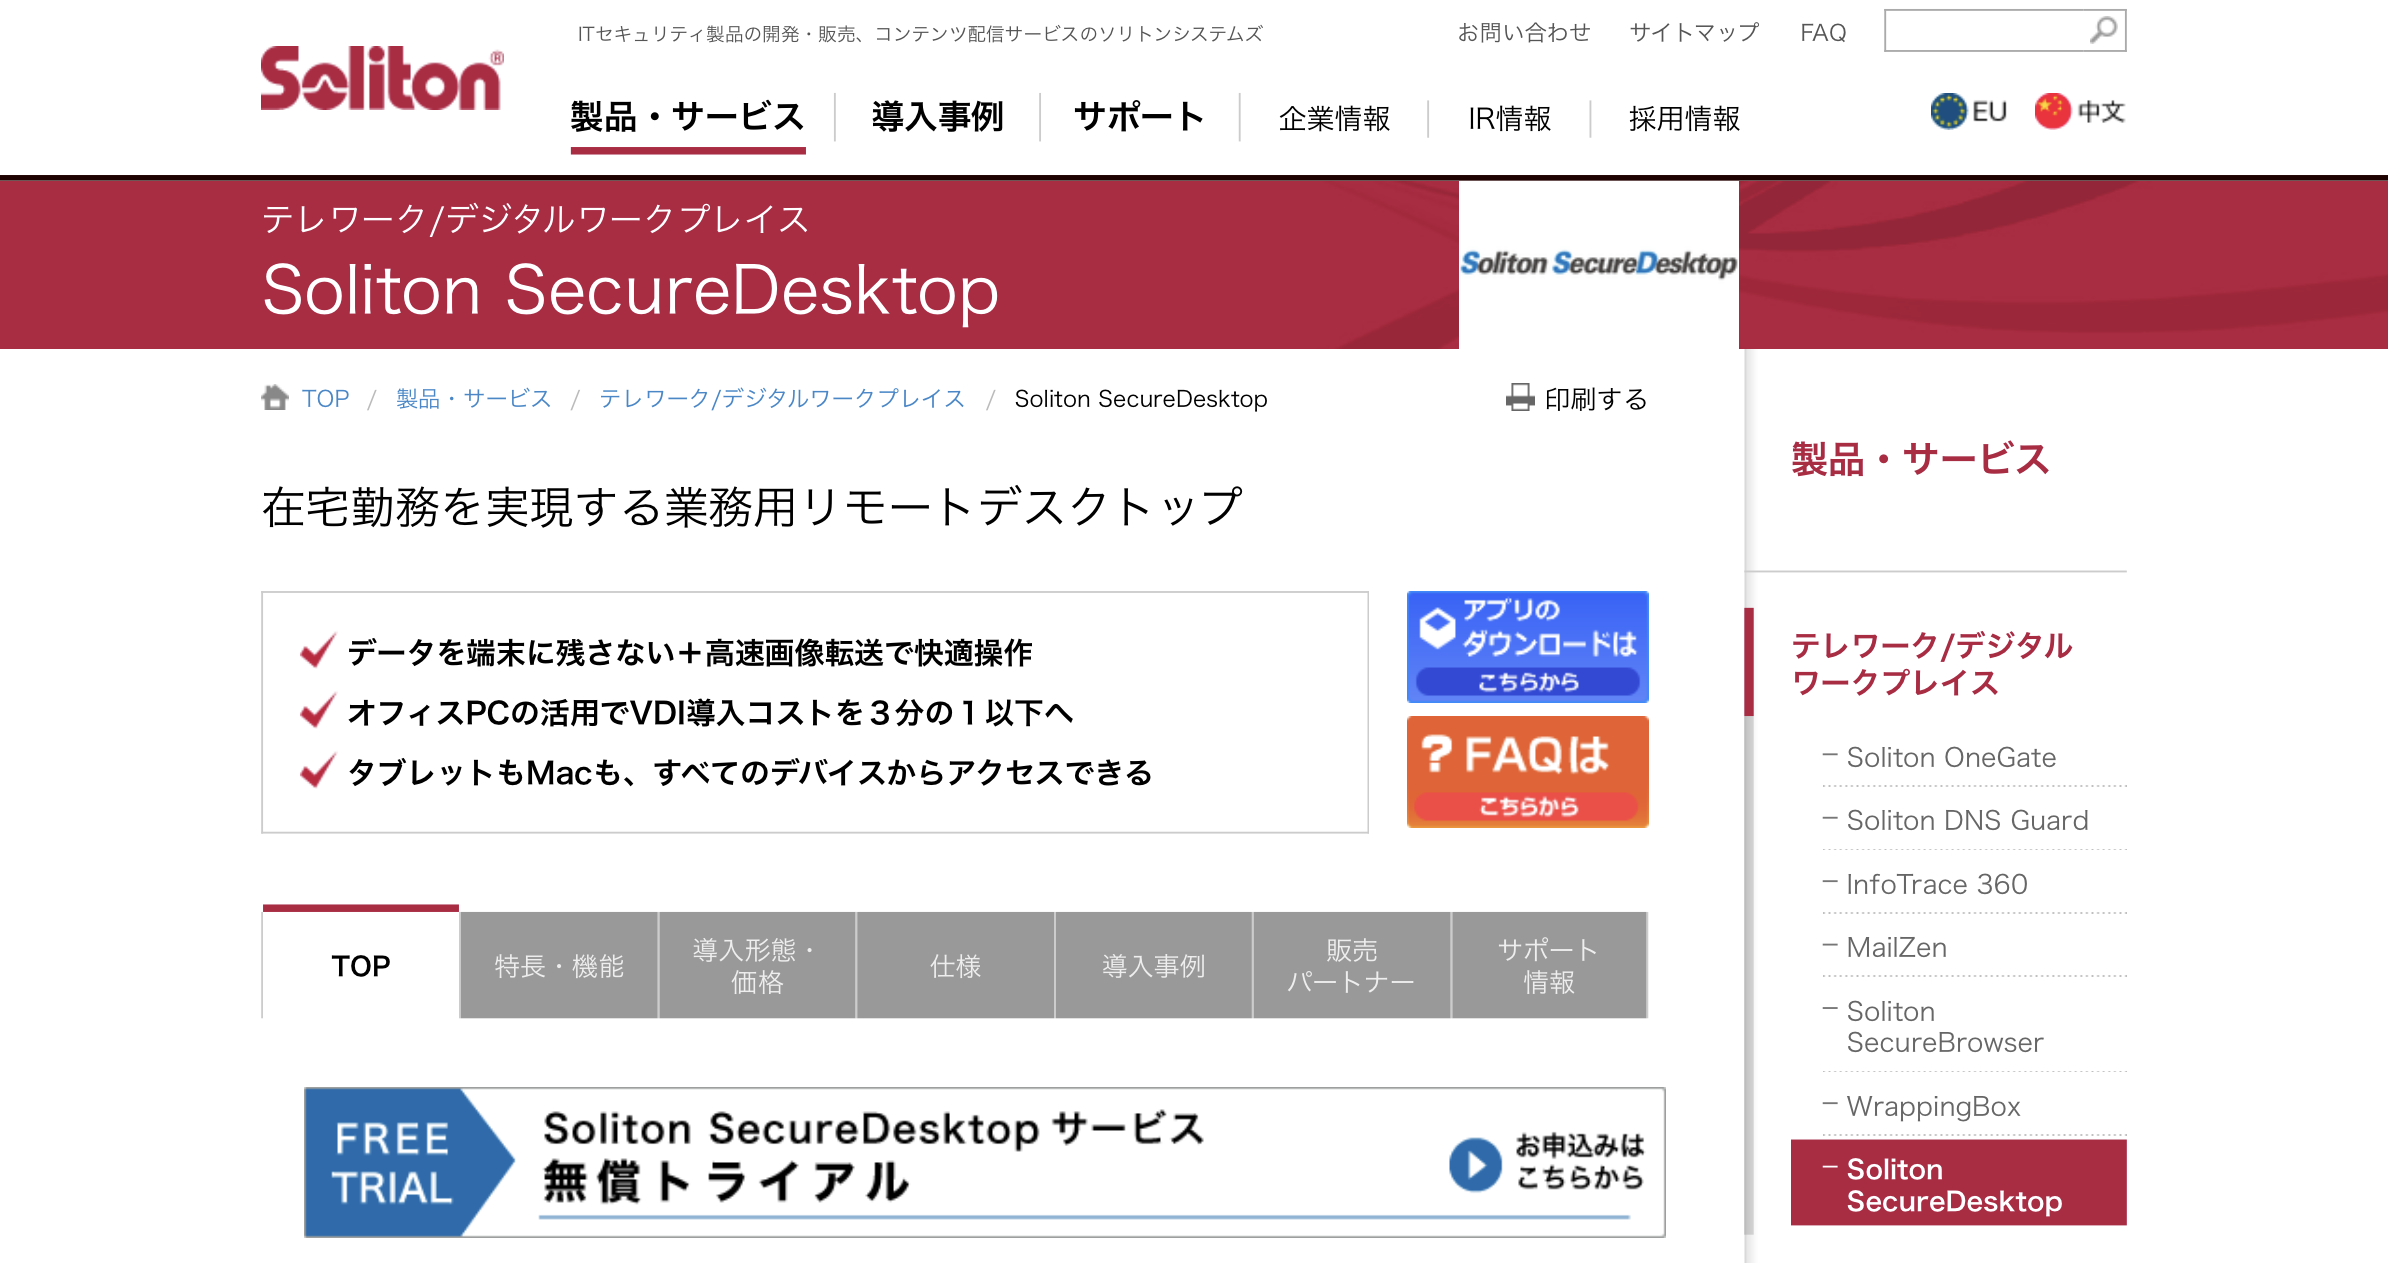The width and height of the screenshot is (2388, 1263).
Task: Click the Soliton SecureDesktop product logo
Action: (1598, 264)
